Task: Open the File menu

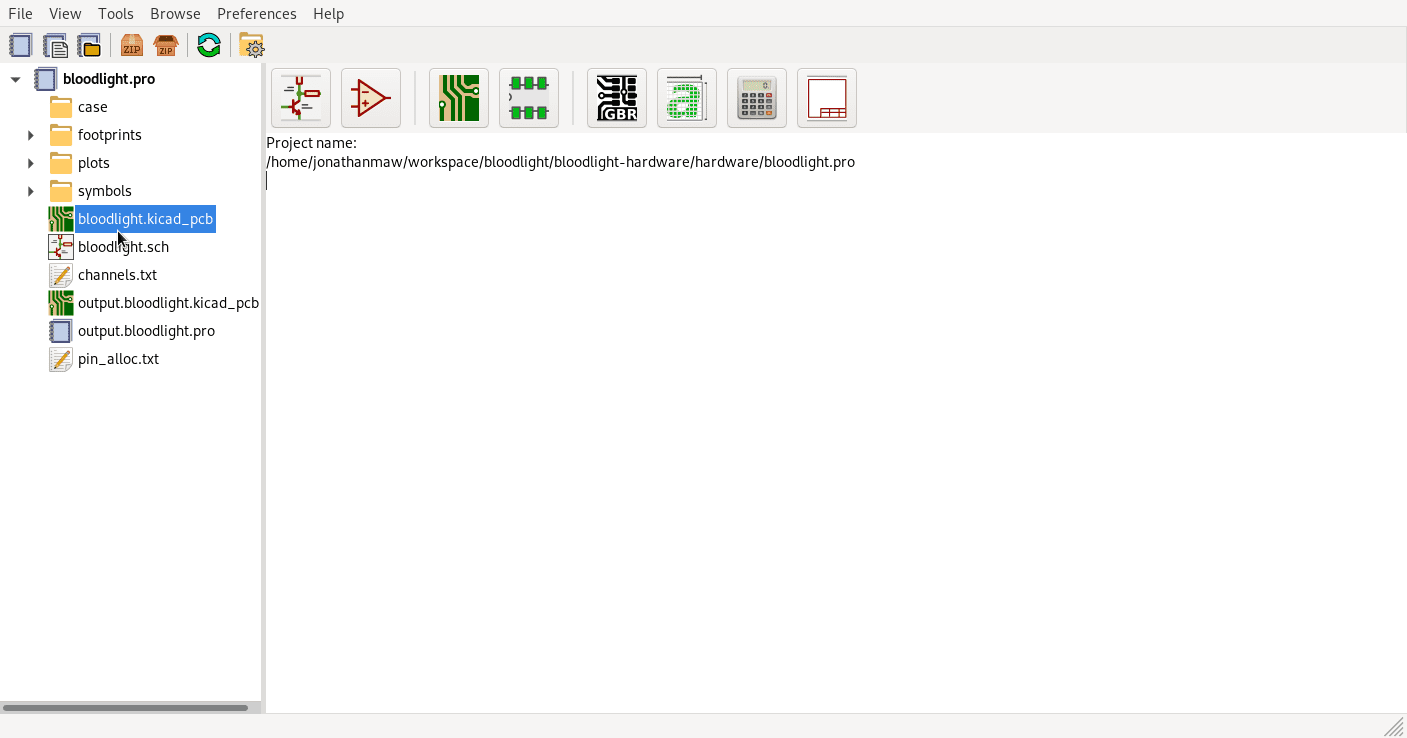Action: coord(20,13)
